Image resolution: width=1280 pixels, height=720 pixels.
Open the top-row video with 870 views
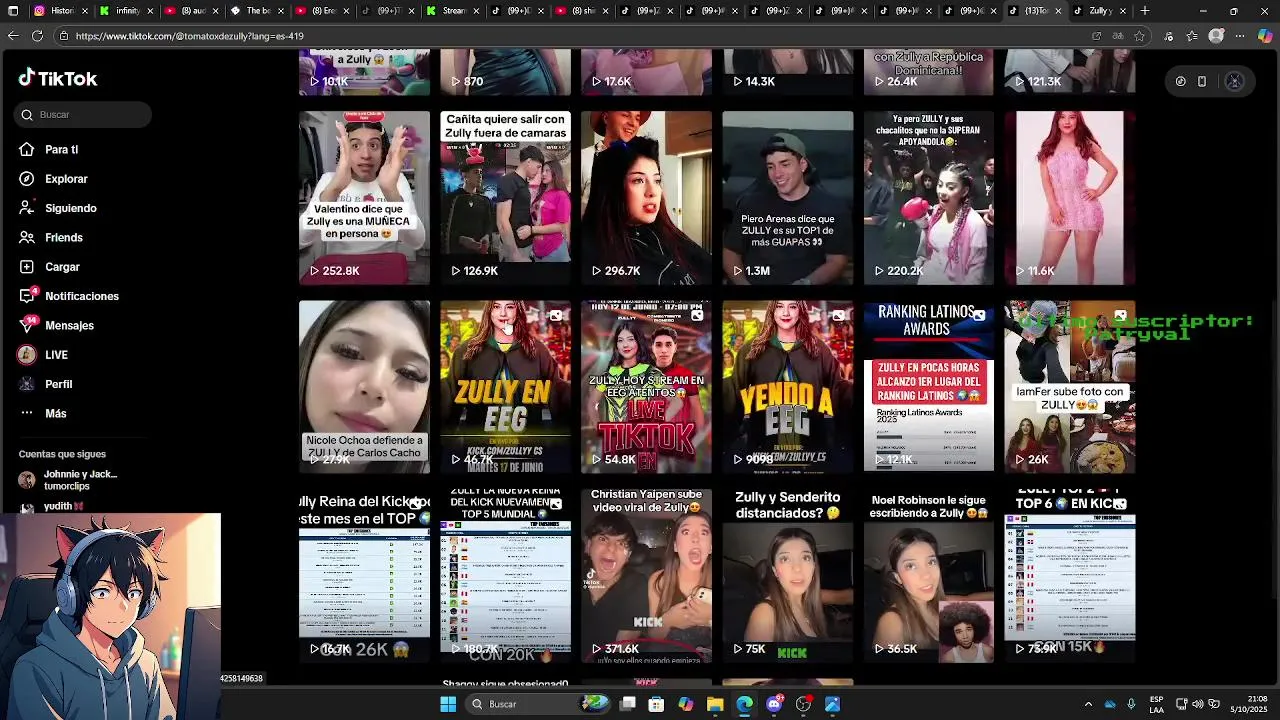tap(506, 72)
